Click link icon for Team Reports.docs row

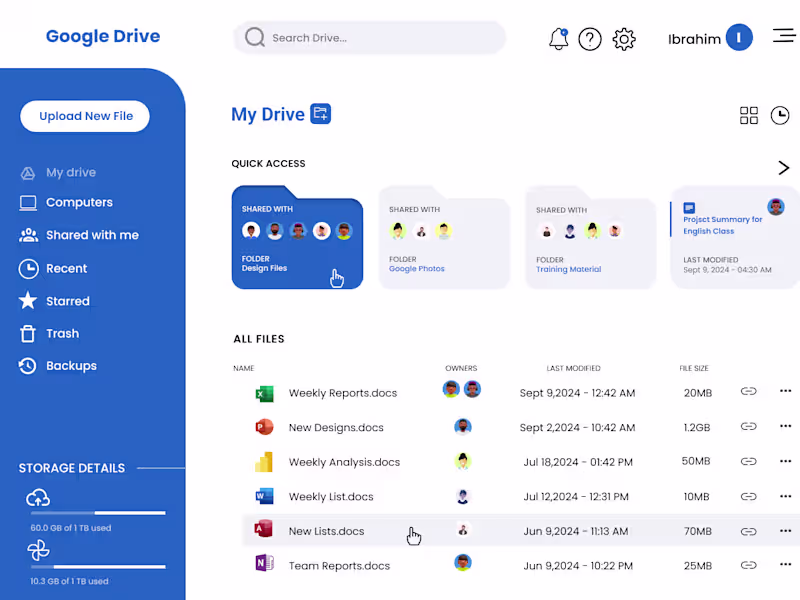point(748,566)
